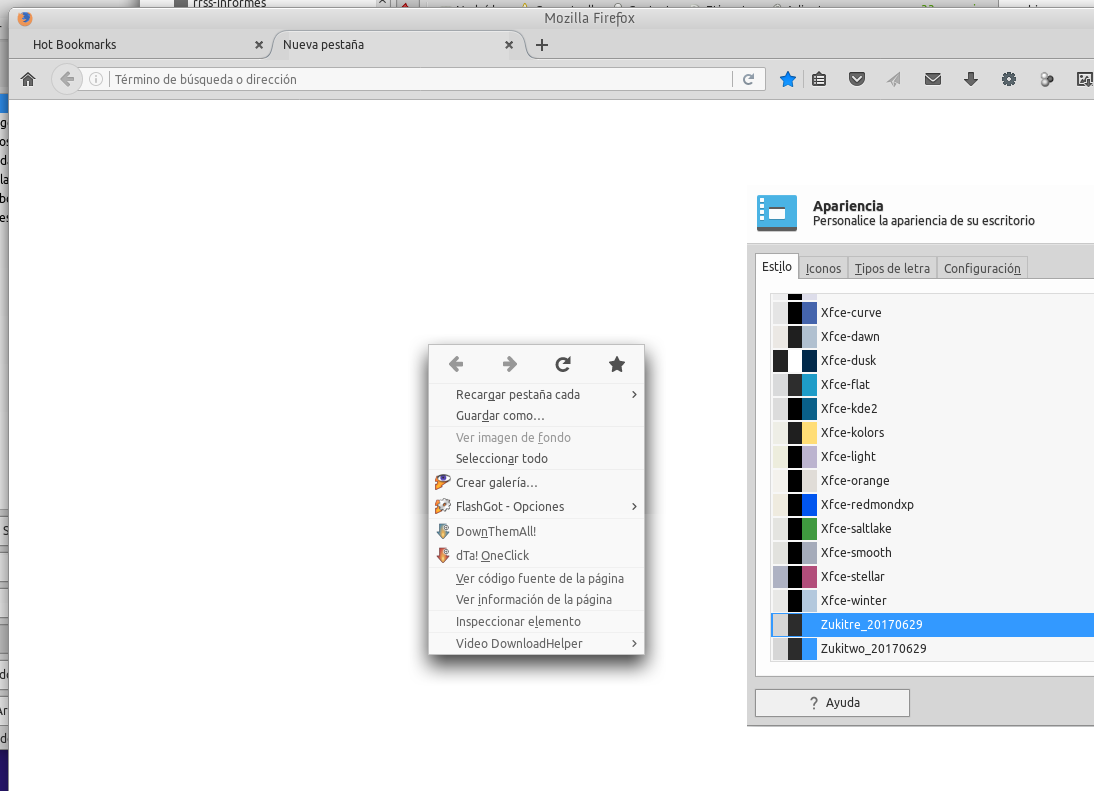Switch to the Iconos tab
This screenshot has width=1094, height=791.
[x=823, y=269]
